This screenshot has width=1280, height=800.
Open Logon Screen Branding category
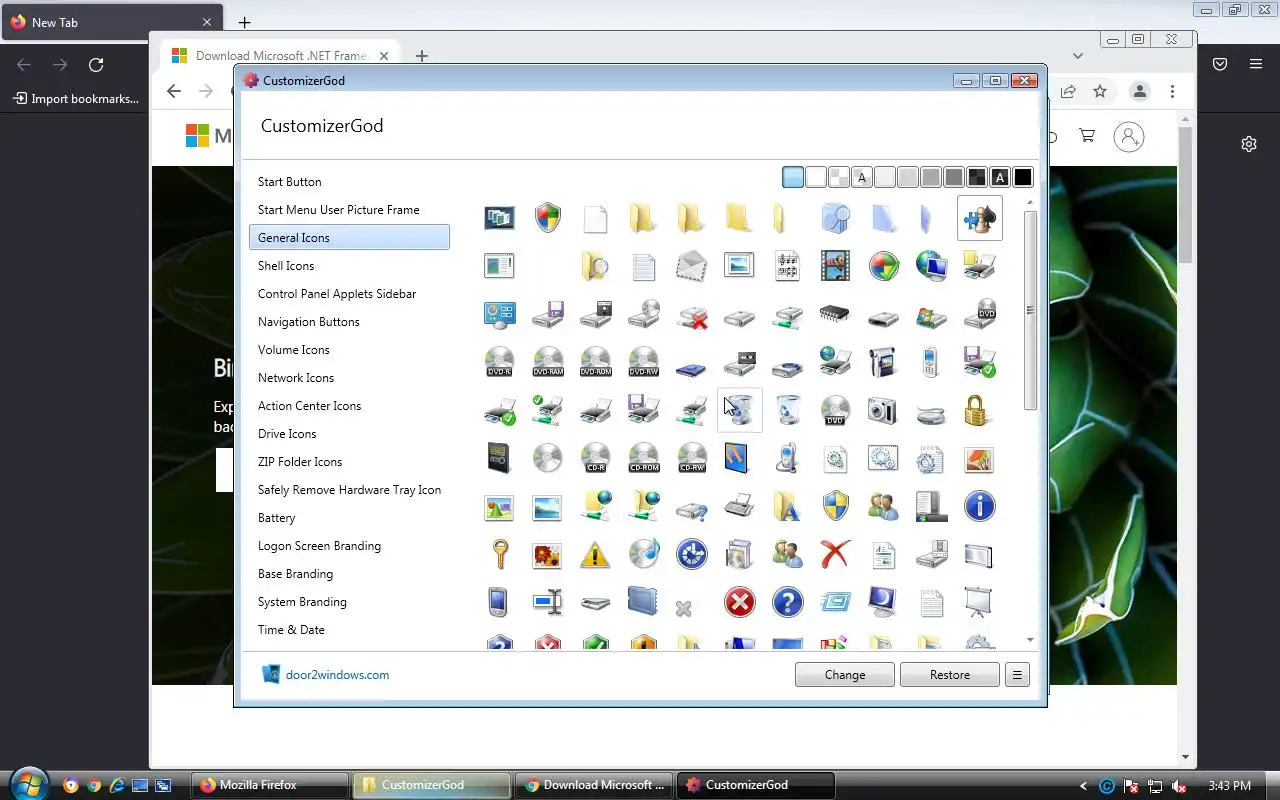point(349,546)
